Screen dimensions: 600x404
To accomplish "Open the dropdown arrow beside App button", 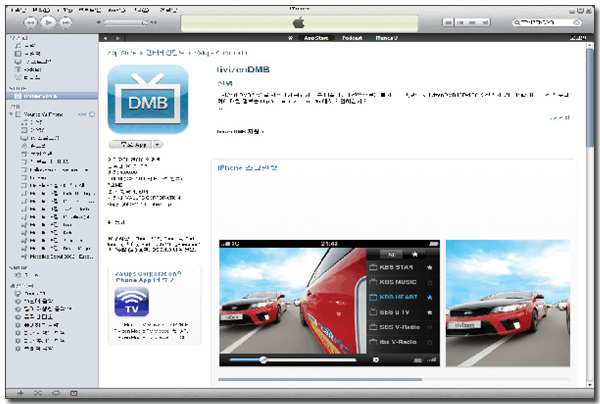I will (158, 145).
